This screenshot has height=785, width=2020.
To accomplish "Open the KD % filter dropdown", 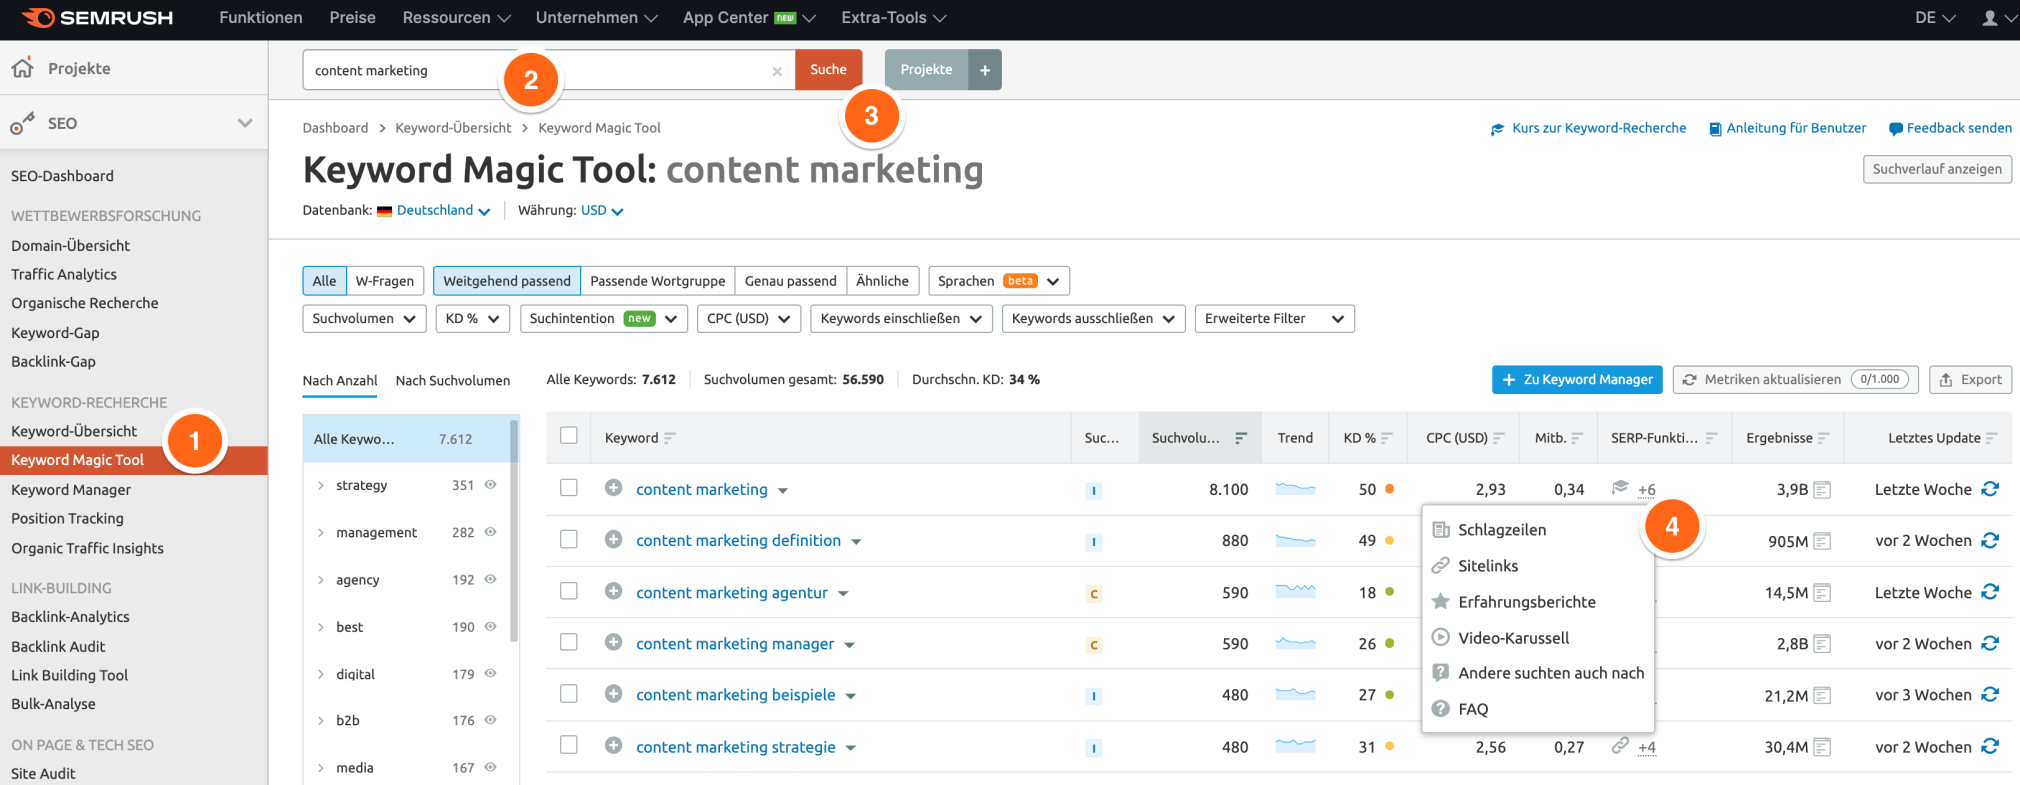I will coord(473,319).
